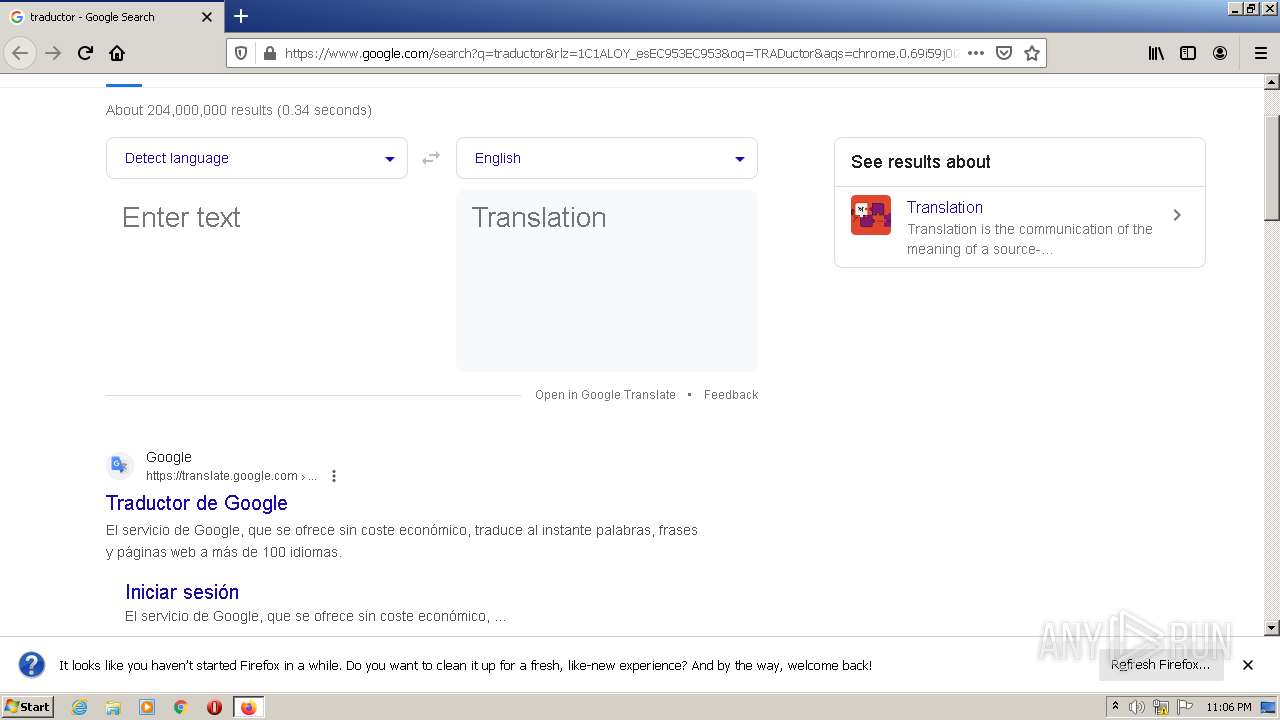
Task: Show site security padlock info
Action: pos(269,53)
